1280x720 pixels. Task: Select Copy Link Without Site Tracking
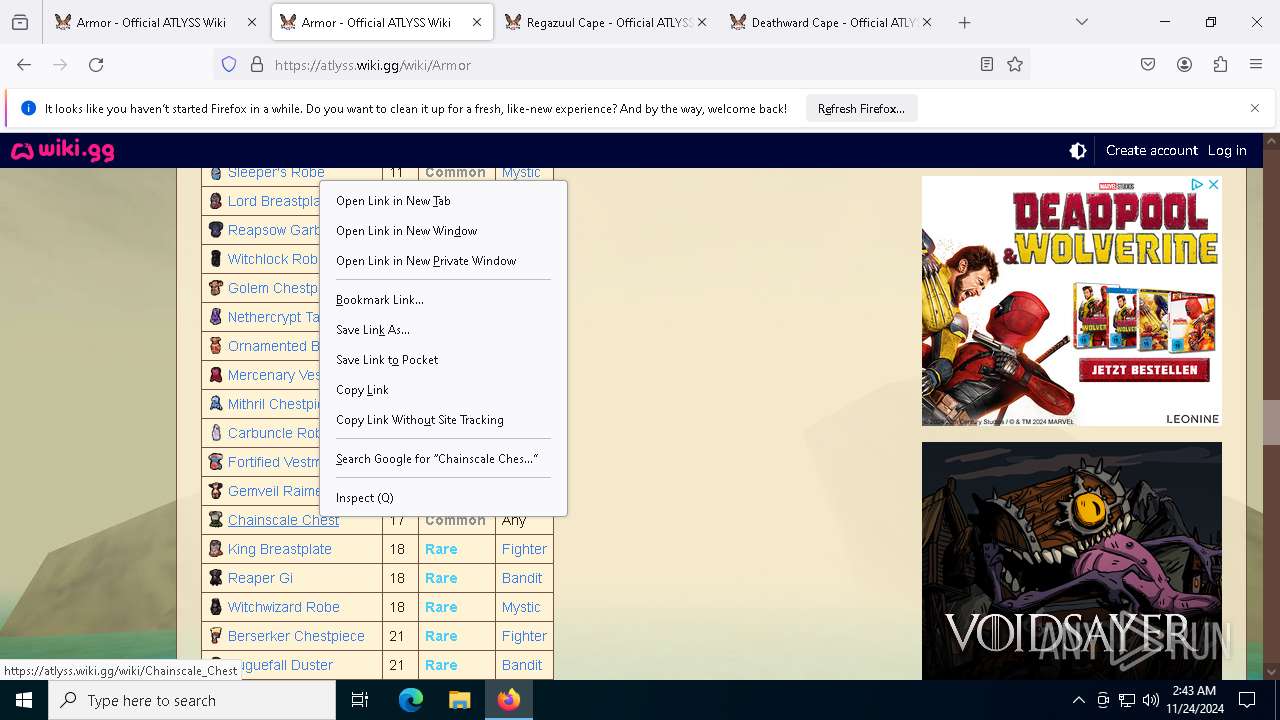(x=443, y=420)
